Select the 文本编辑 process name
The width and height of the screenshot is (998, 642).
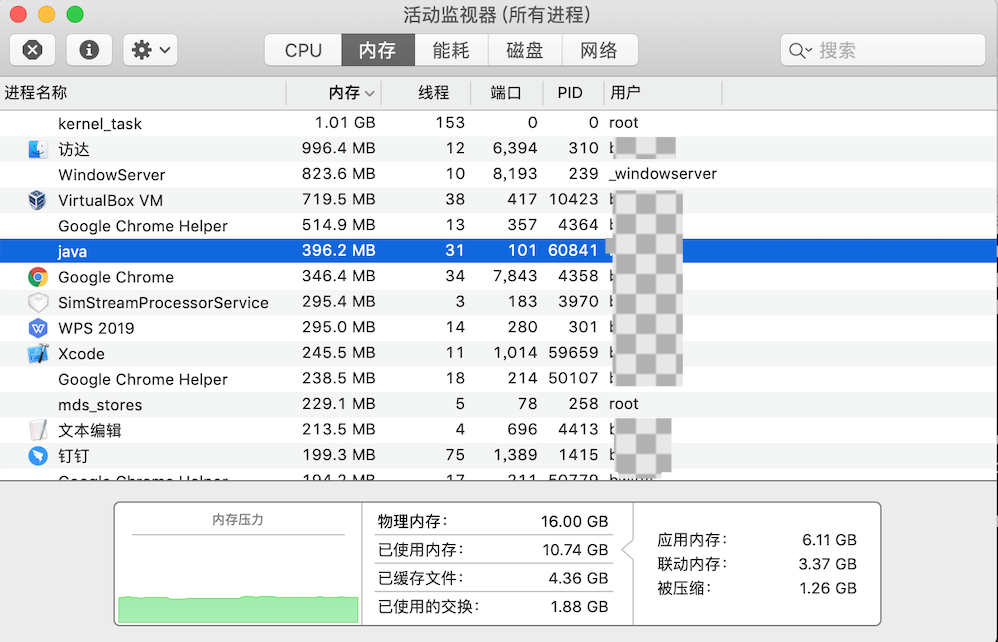[x=90, y=431]
